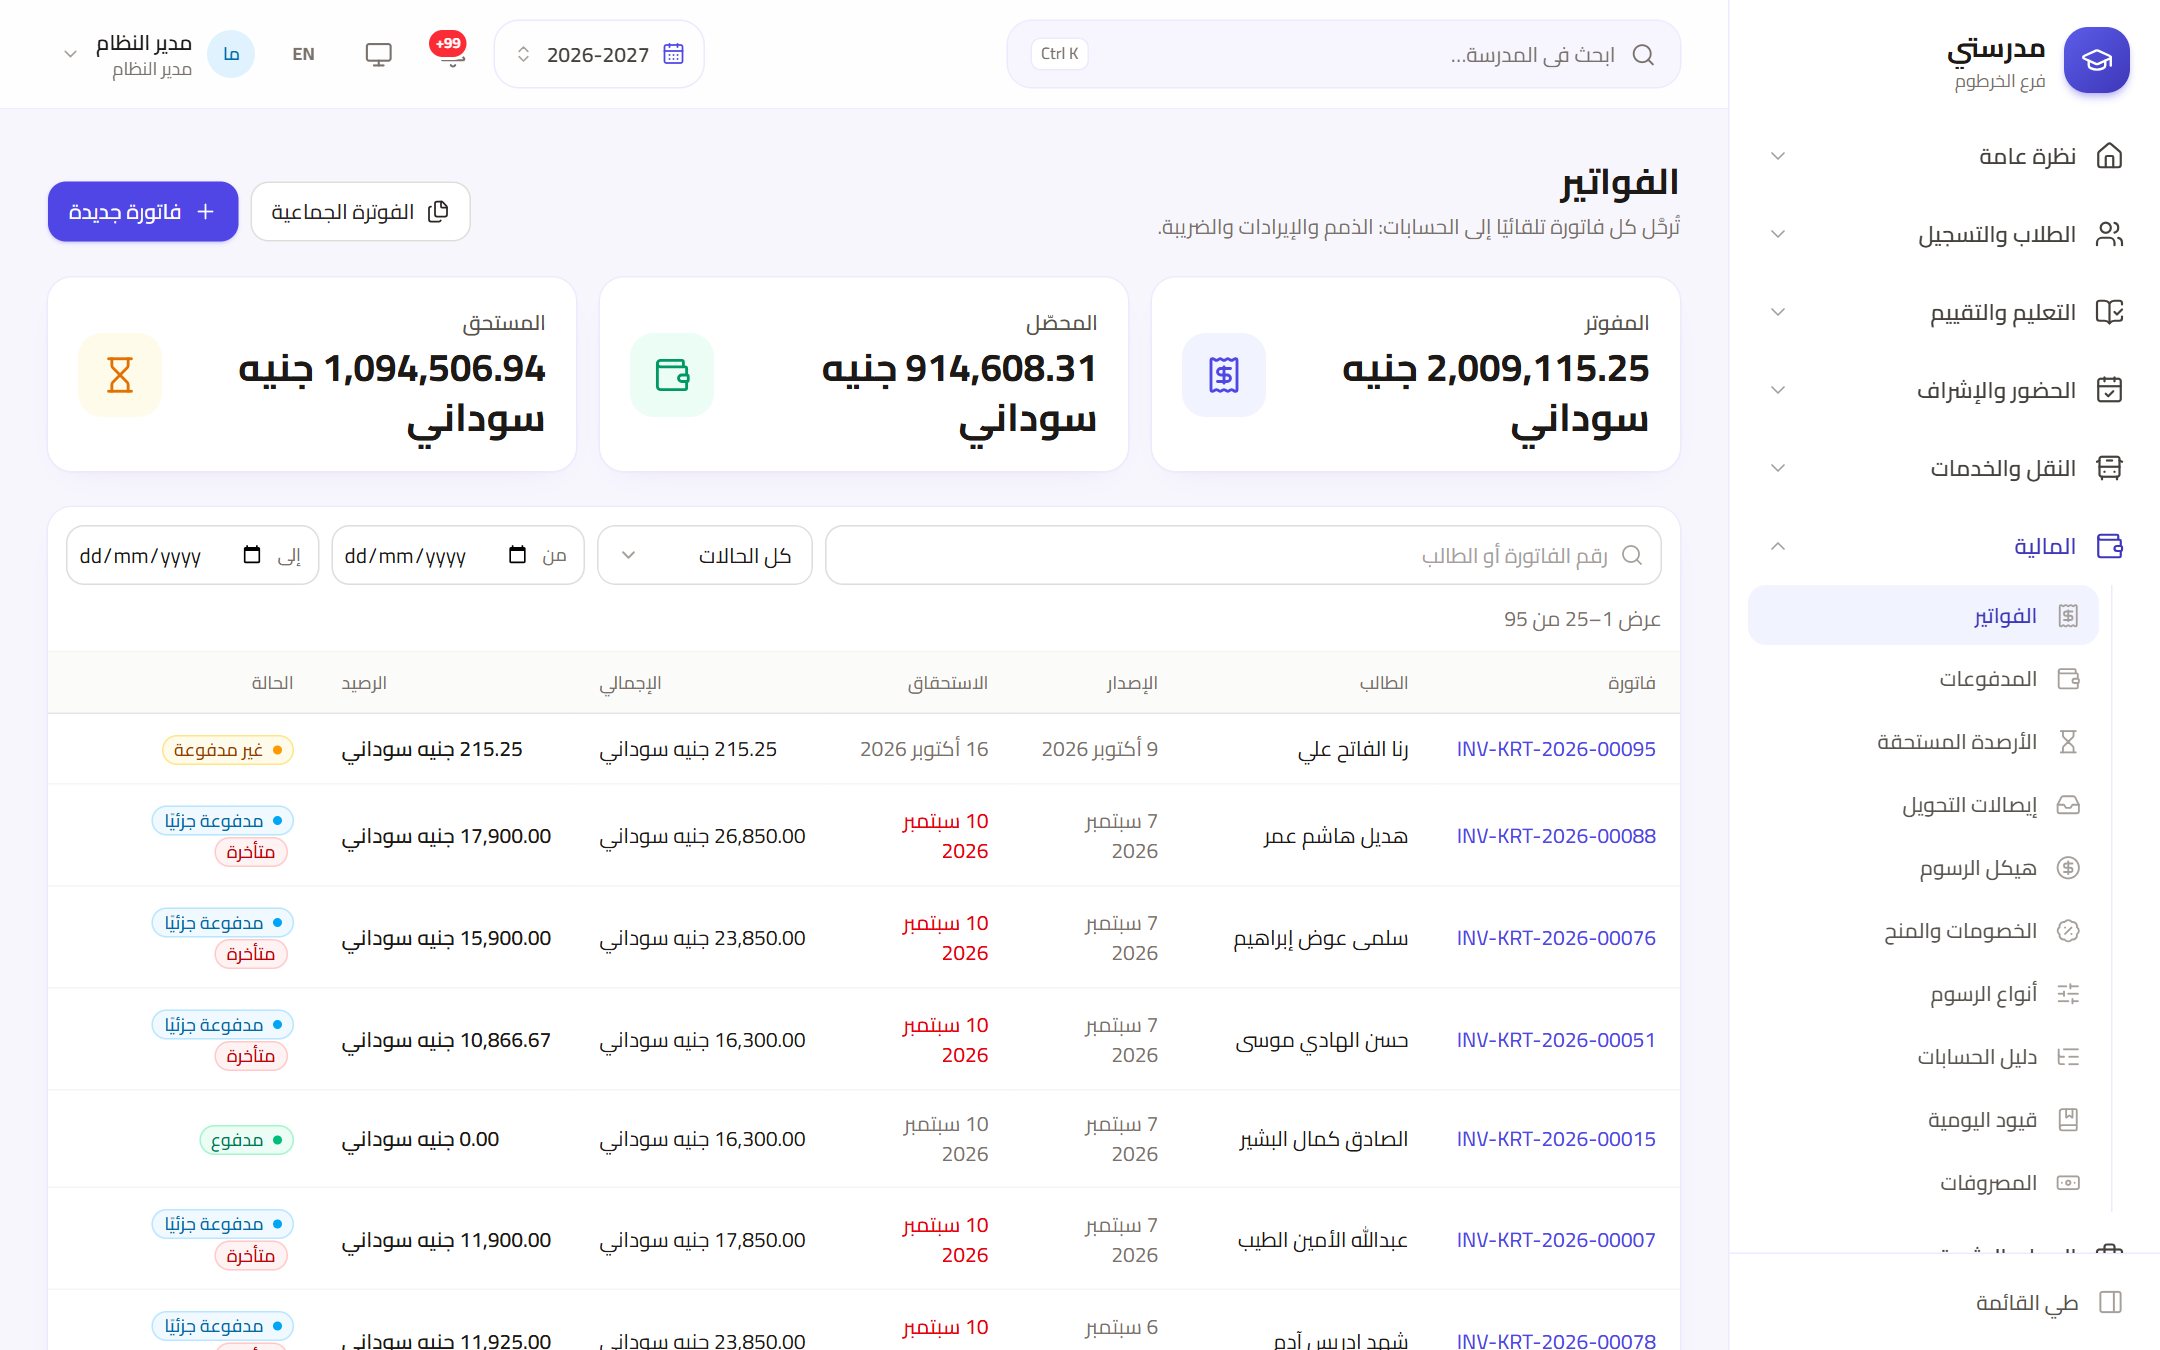Open هيكل الرسوم in the finance submenu

(x=1923, y=868)
